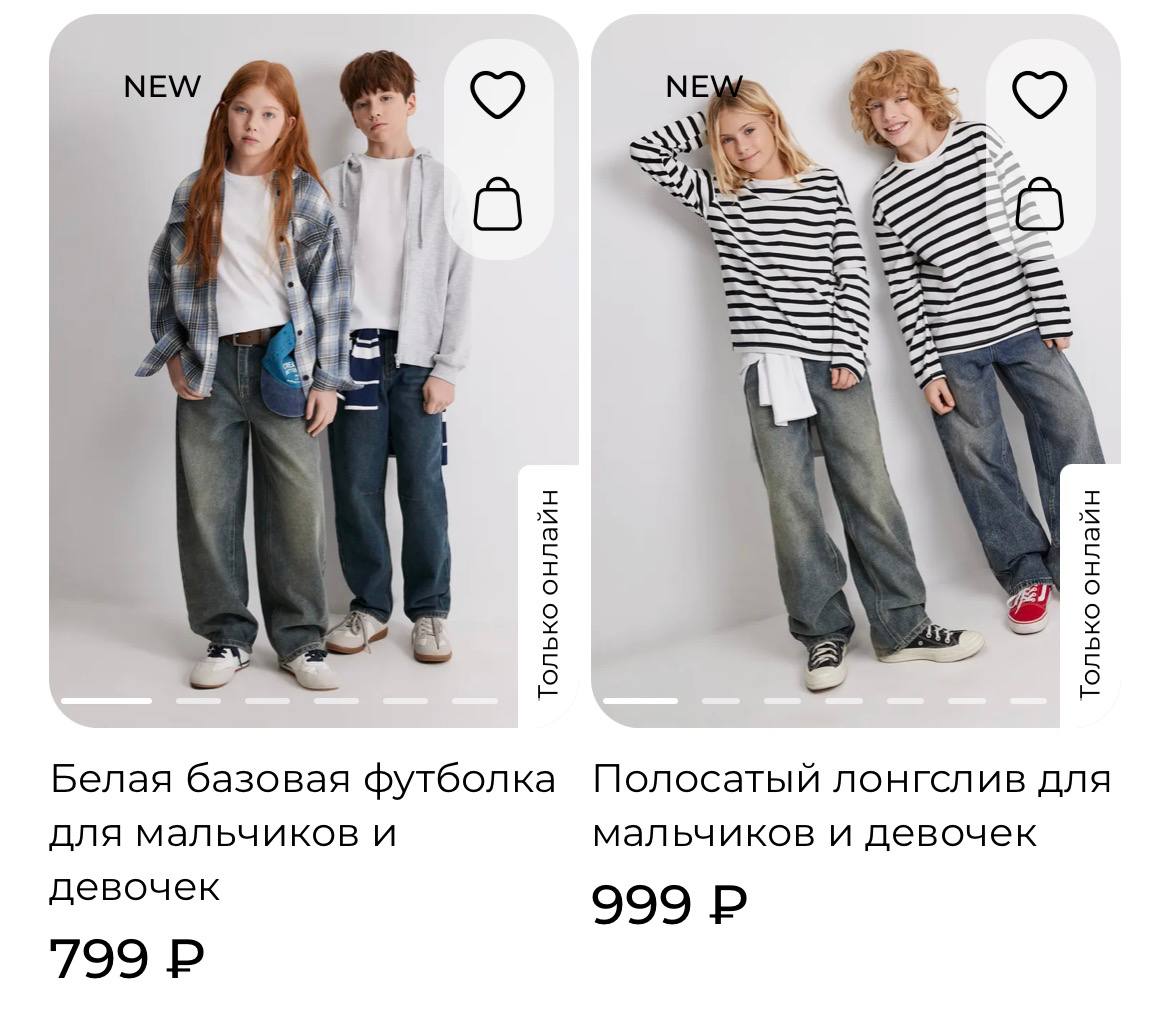Favorite the striped longsleeve with heart icon
This screenshot has height=1015, width=1170.
tap(1039, 94)
